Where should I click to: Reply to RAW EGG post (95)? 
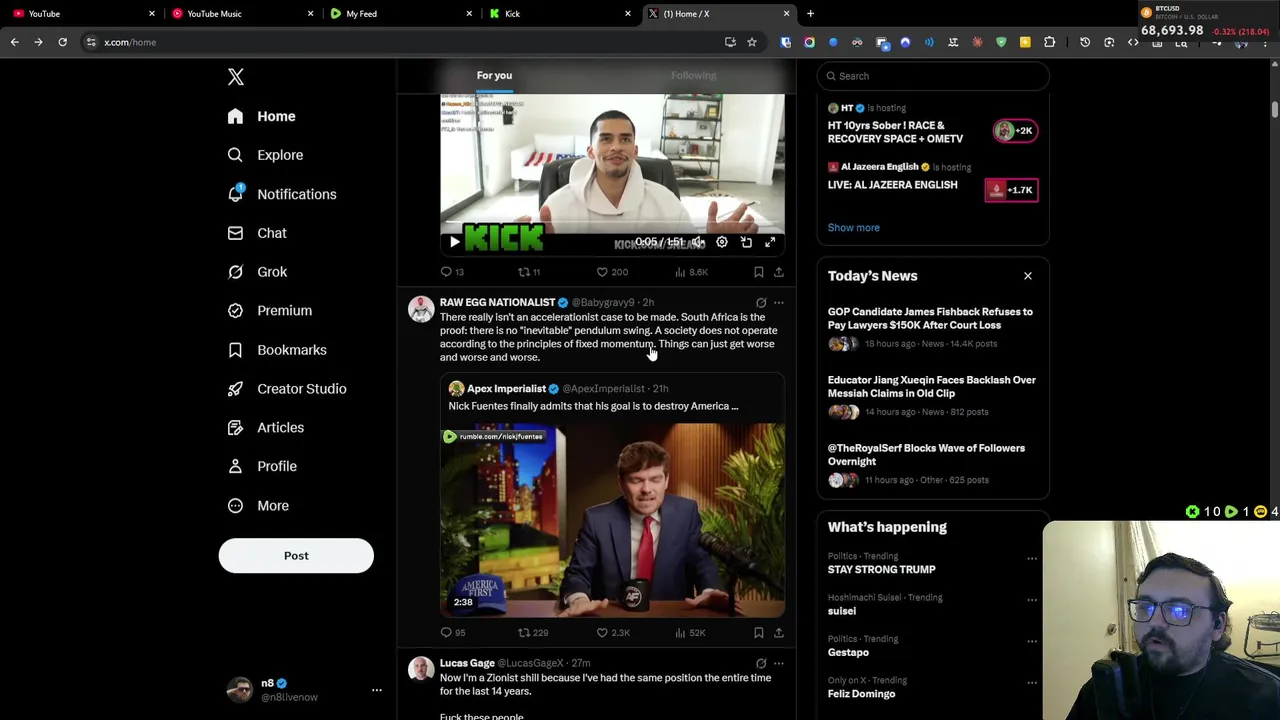453,633
